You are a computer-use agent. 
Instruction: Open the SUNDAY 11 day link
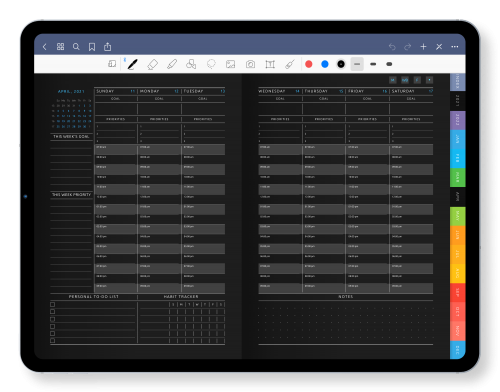tap(116, 91)
